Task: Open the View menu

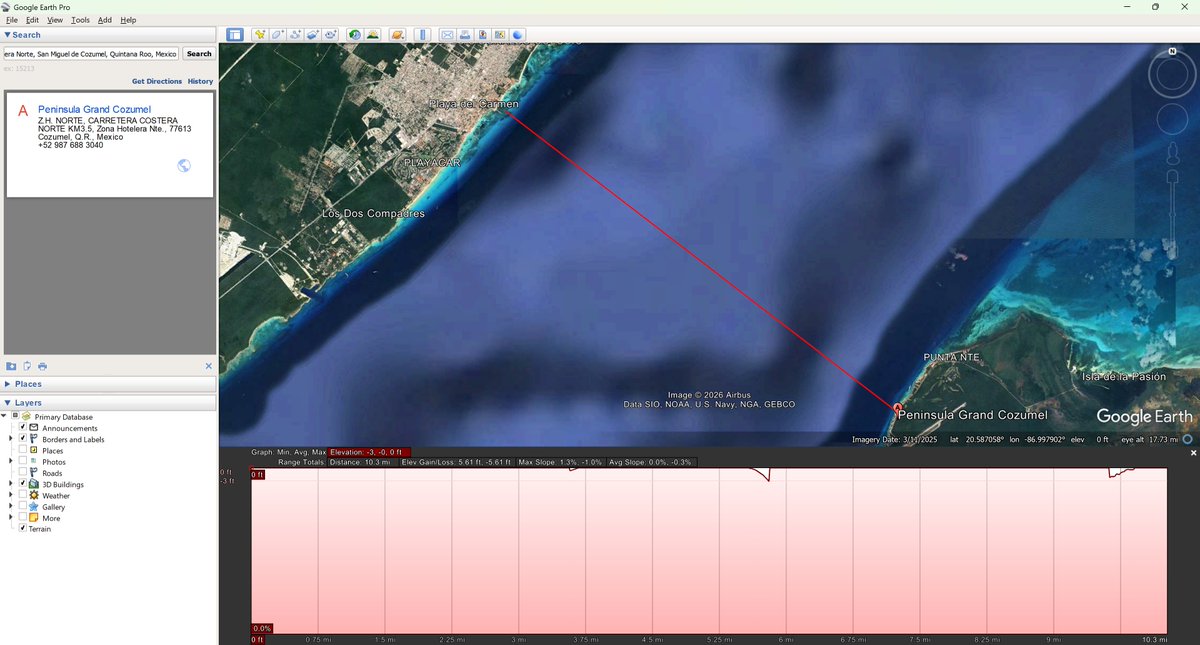Action: tap(55, 20)
